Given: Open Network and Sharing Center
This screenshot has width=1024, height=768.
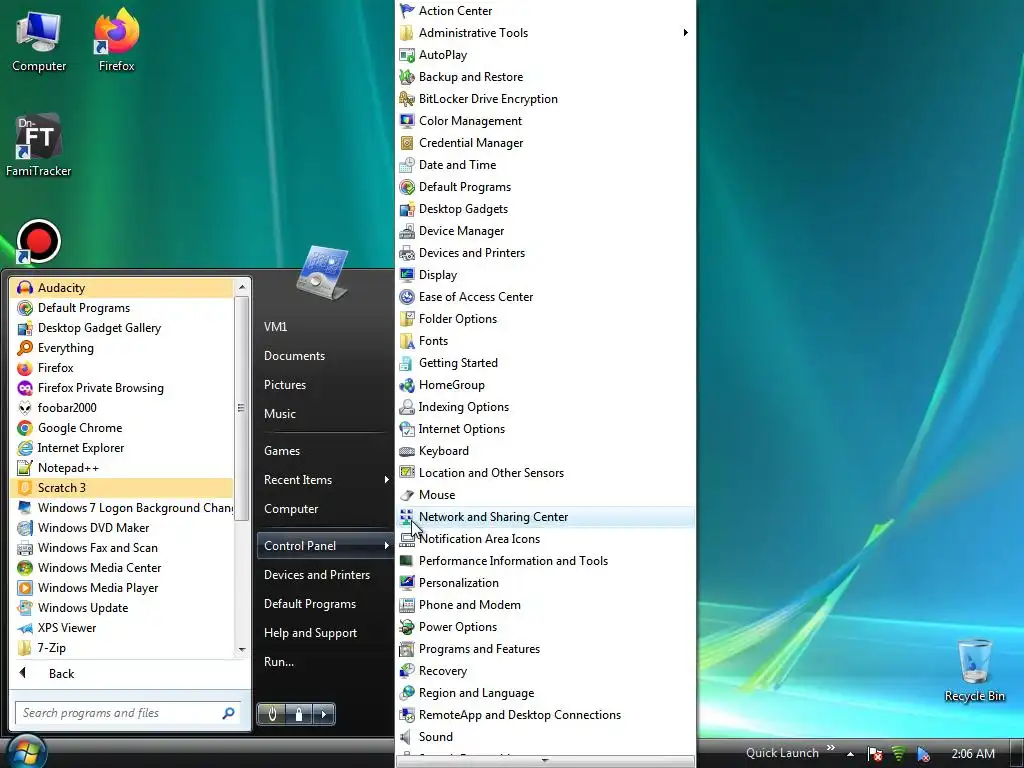Looking at the screenshot, I should pos(545,517).
